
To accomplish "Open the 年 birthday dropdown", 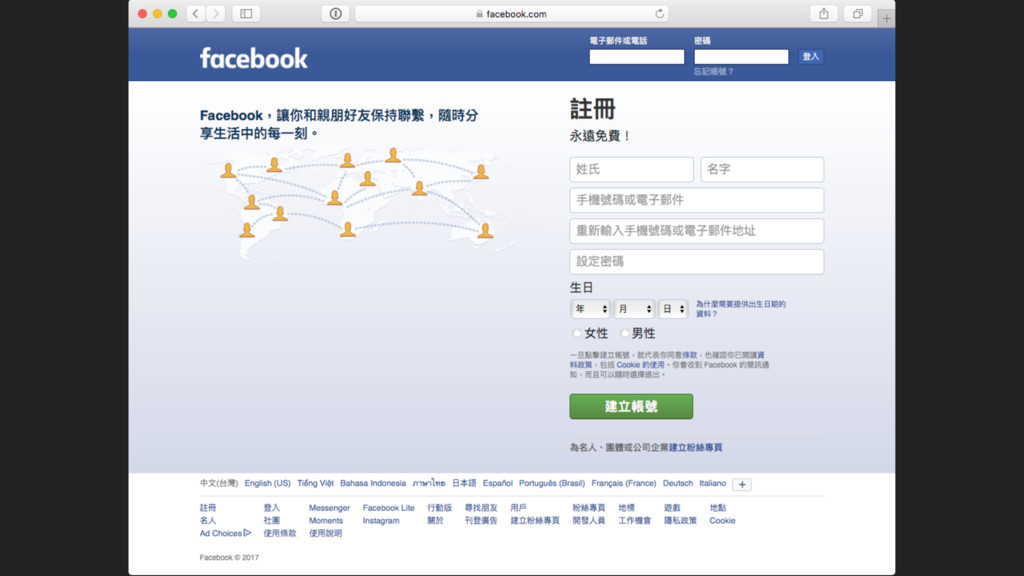I will [x=590, y=309].
